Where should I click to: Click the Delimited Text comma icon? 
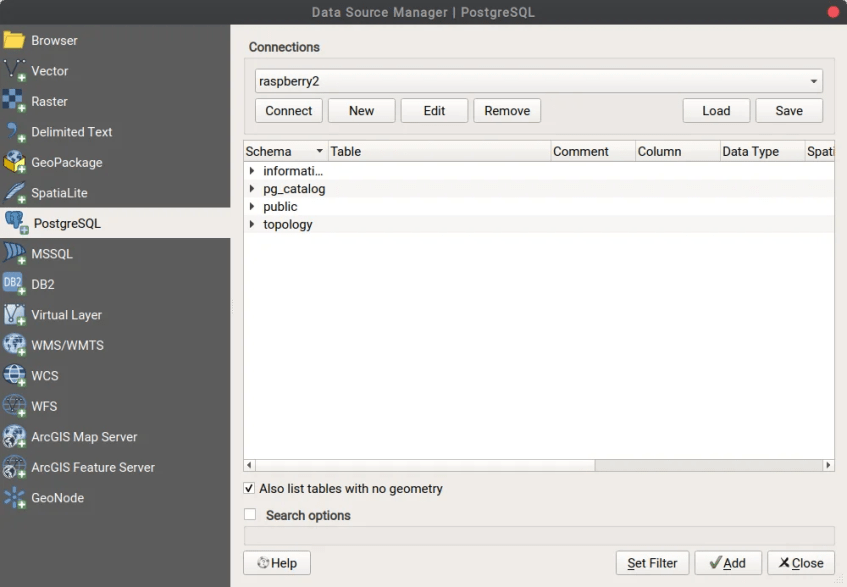pos(15,132)
